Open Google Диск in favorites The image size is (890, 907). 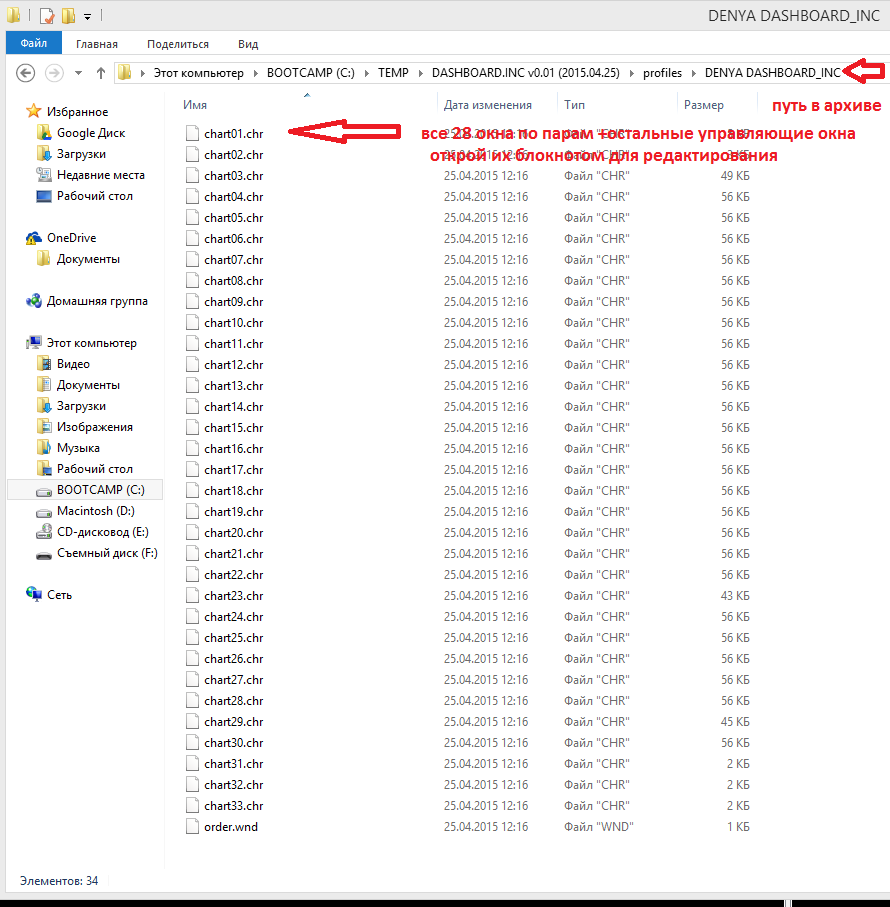[x=91, y=133]
